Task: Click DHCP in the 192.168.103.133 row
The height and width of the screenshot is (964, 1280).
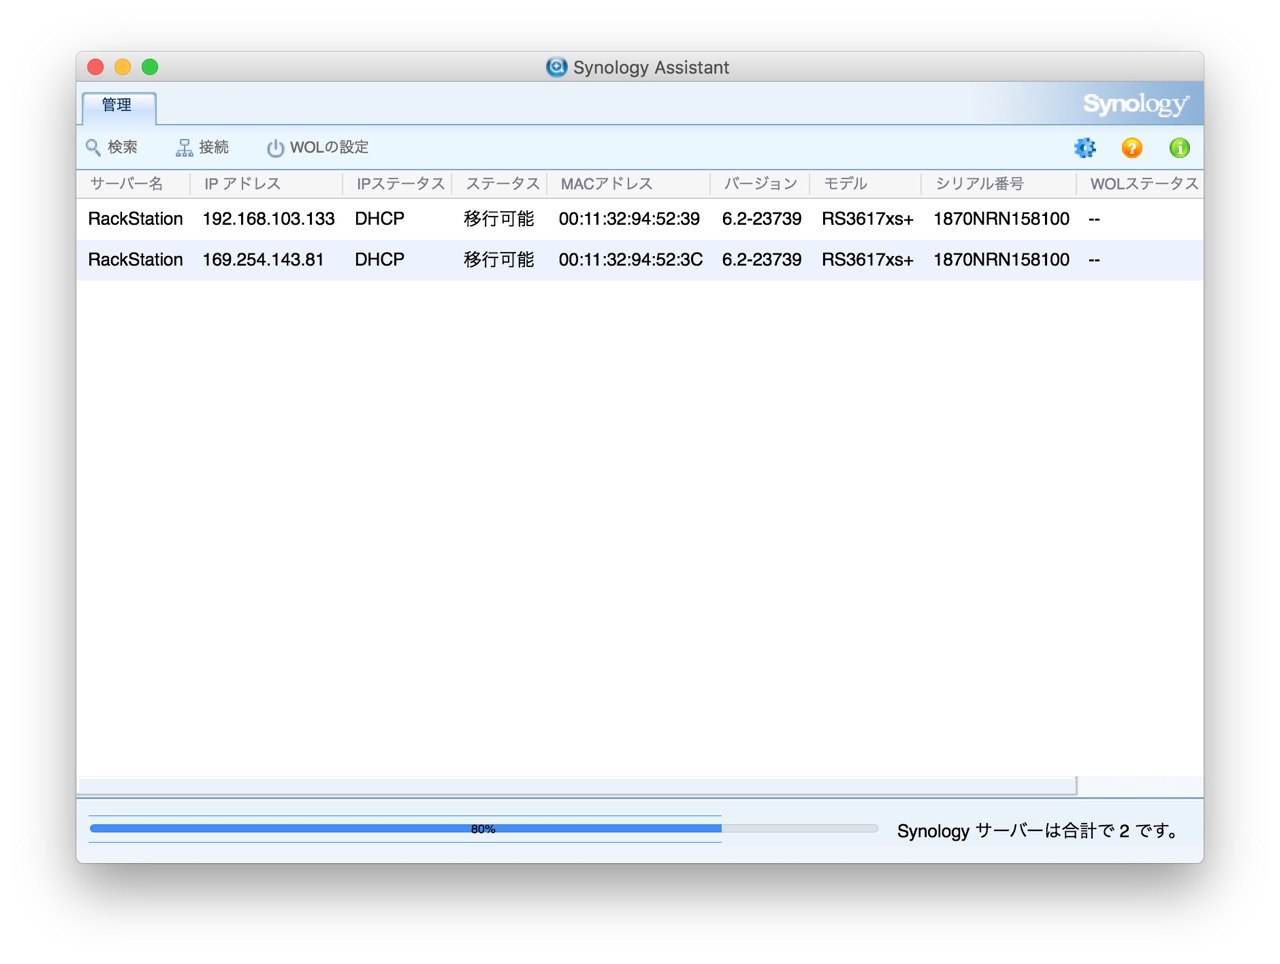Action: click(380, 219)
